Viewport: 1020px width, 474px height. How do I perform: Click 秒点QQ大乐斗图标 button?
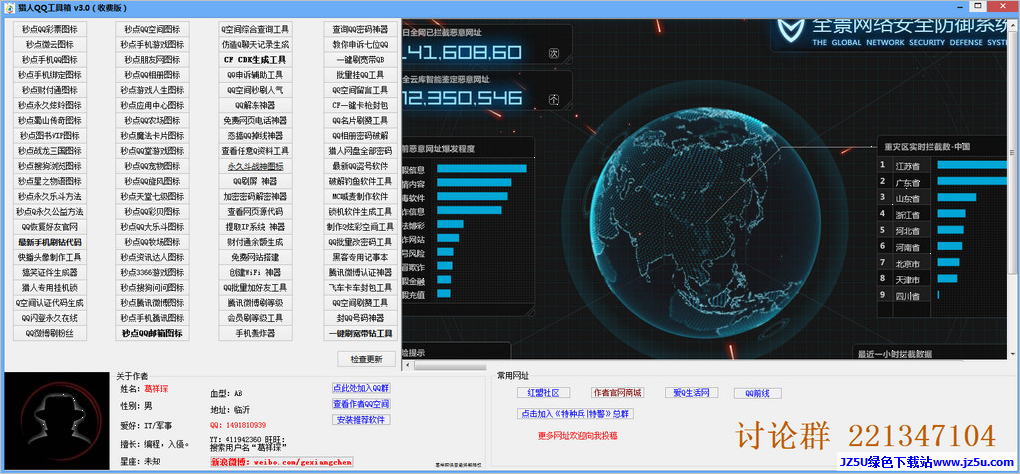[x=152, y=227]
